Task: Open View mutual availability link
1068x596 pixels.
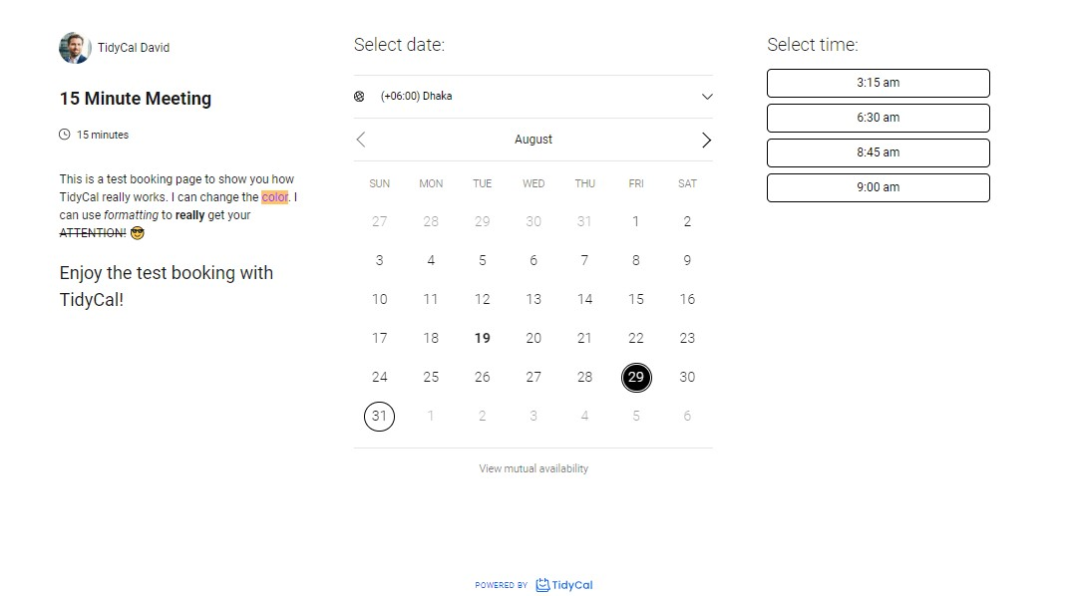Action: (533, 469)
